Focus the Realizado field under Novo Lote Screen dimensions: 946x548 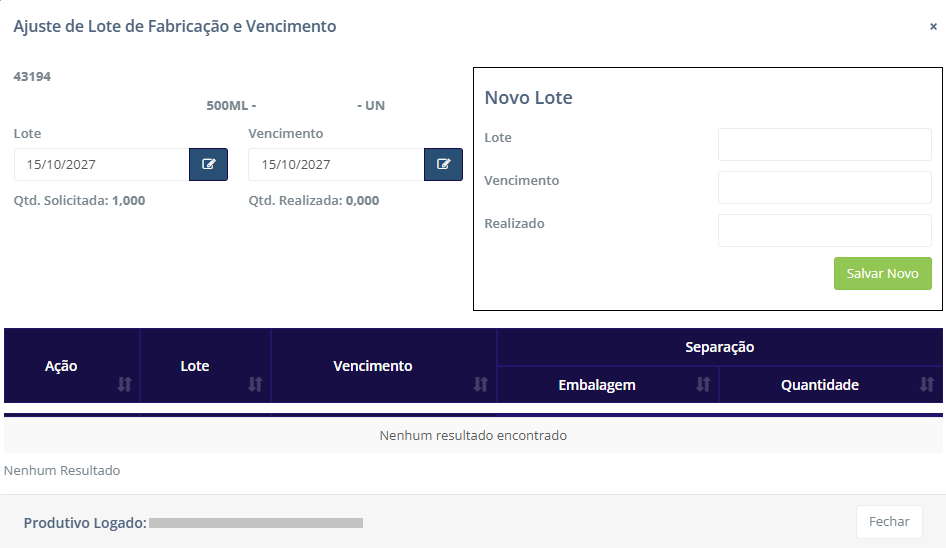click(x=824, y=230)
